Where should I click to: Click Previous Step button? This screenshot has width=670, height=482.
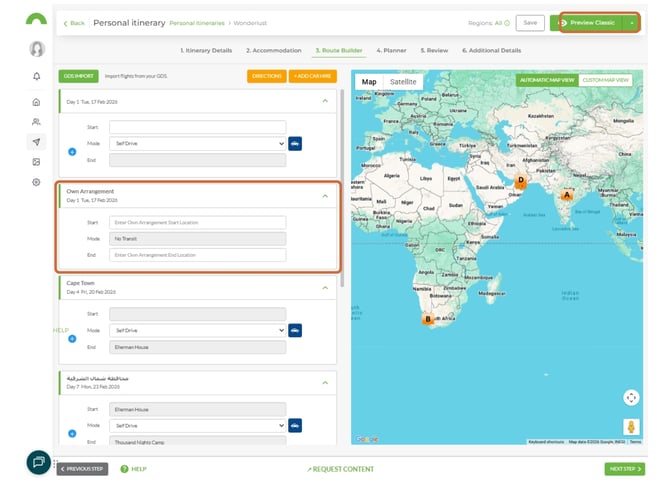[82, 469]
